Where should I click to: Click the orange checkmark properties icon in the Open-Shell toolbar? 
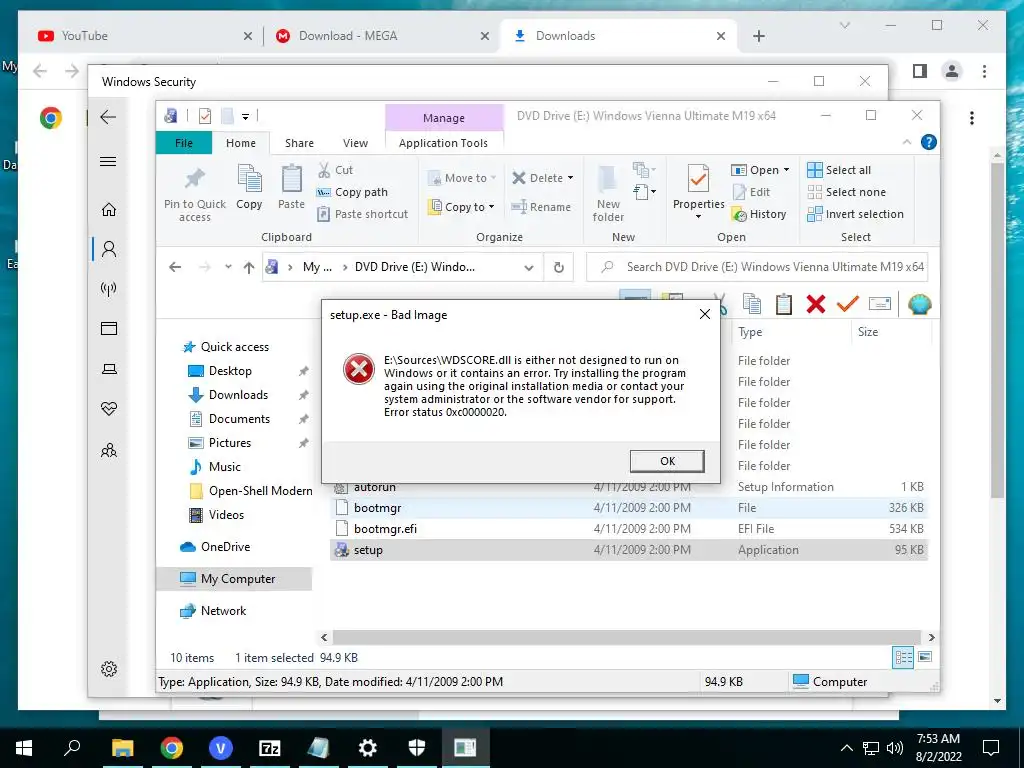pos(848,304)
